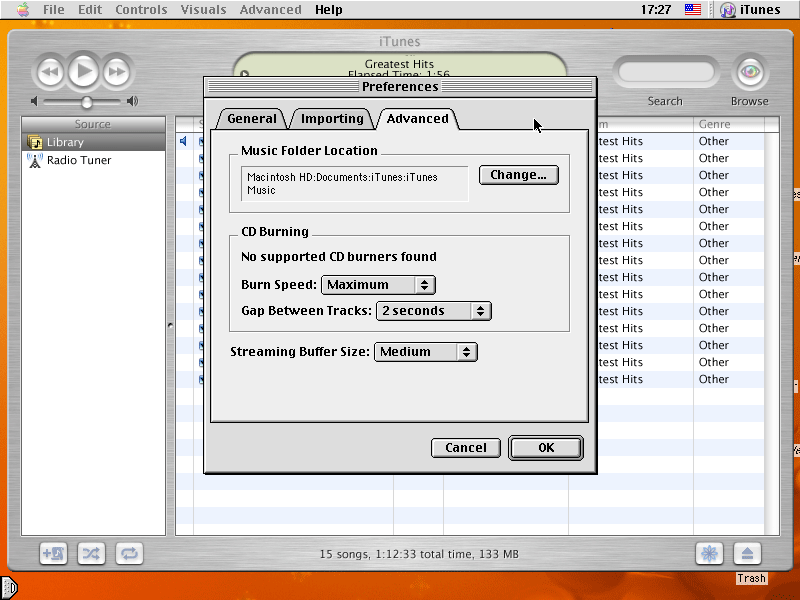Click the visual effects flower button
Screen dimensions: 800x600
click(x=709, y=554)
